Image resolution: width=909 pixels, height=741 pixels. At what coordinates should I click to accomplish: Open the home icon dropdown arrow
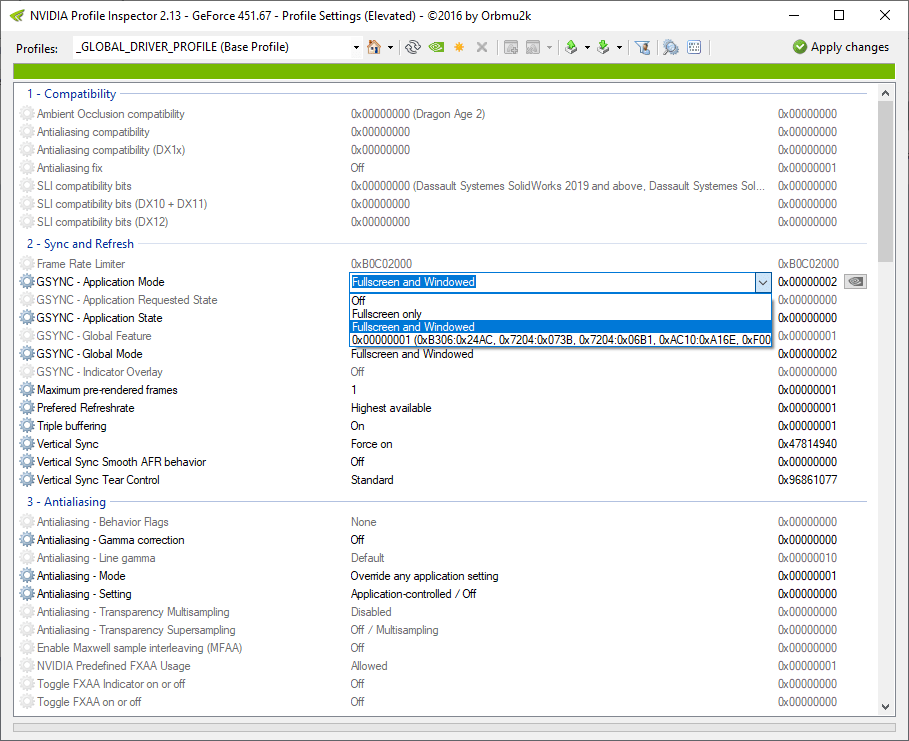click(389, 46)
